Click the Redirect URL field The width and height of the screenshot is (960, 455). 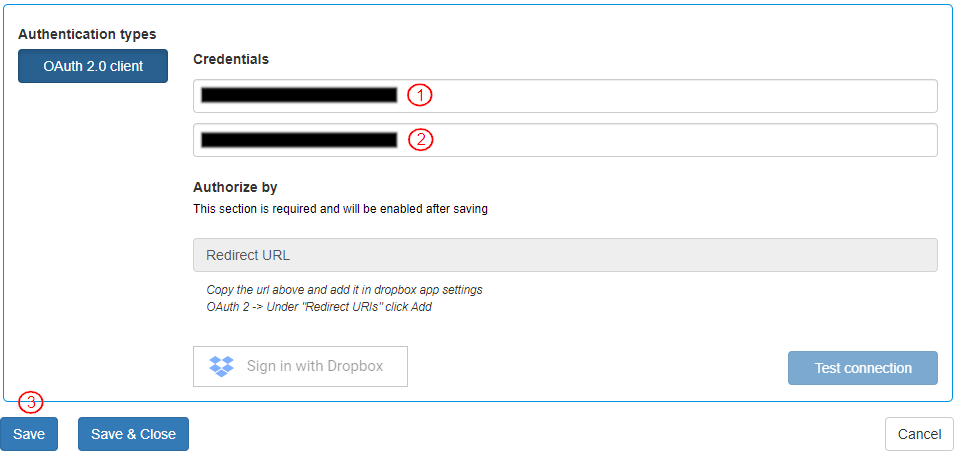565,255
